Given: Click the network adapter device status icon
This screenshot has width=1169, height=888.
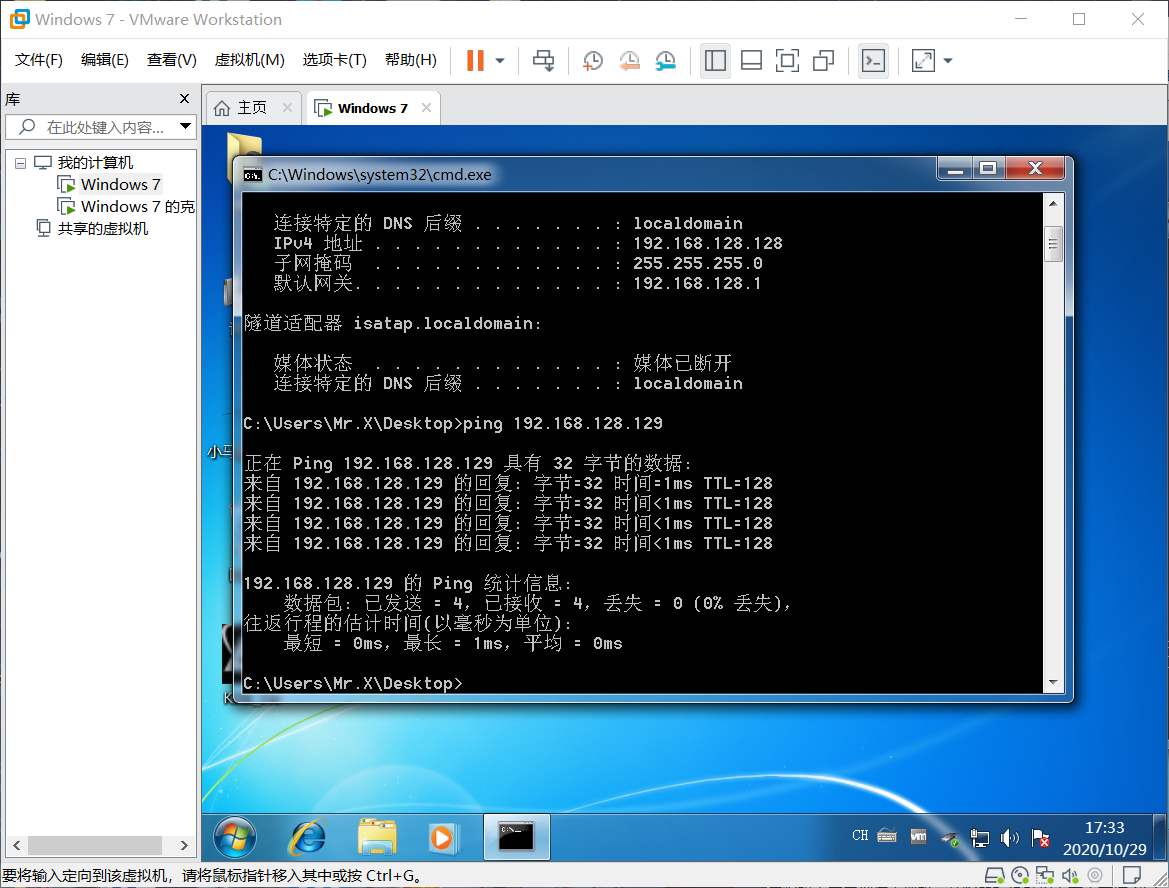Looking at the screenshot, I should coord(1044,875).
